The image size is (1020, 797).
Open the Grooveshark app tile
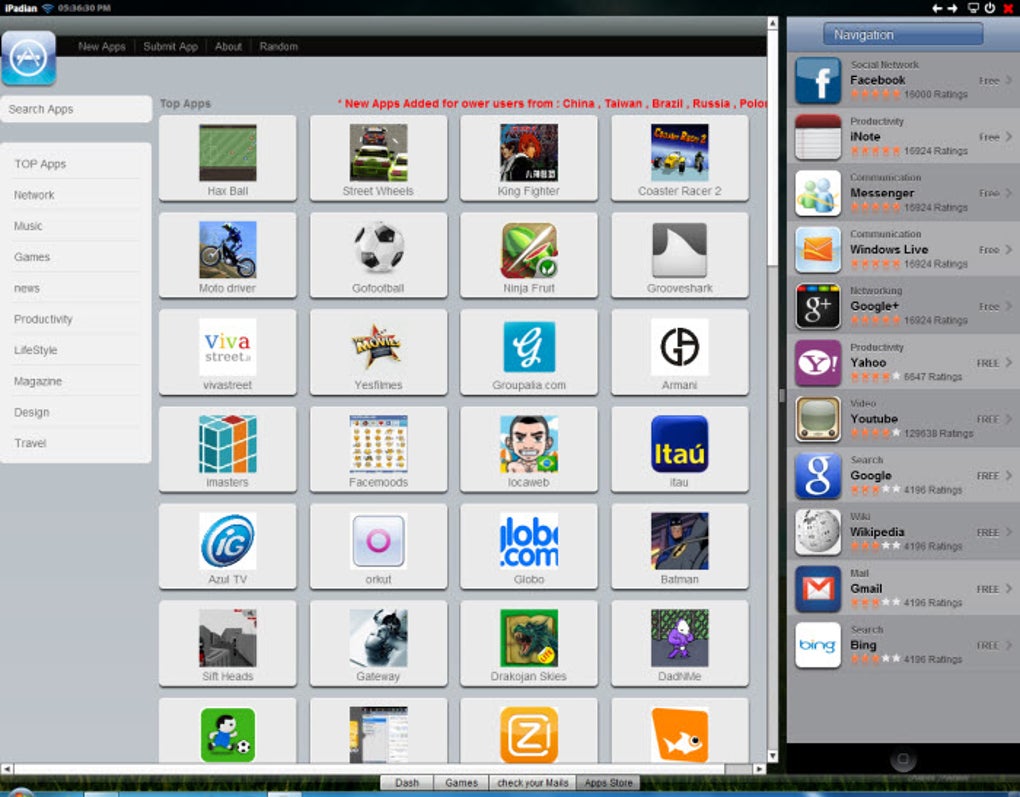pyautogui.click(x=680, y=255)
